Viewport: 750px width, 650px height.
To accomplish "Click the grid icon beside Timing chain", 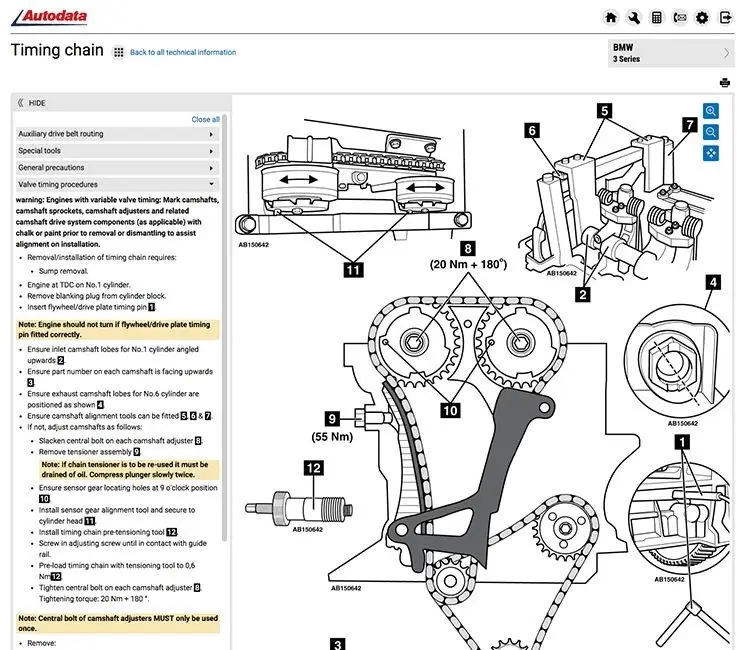I will (119, 52).
